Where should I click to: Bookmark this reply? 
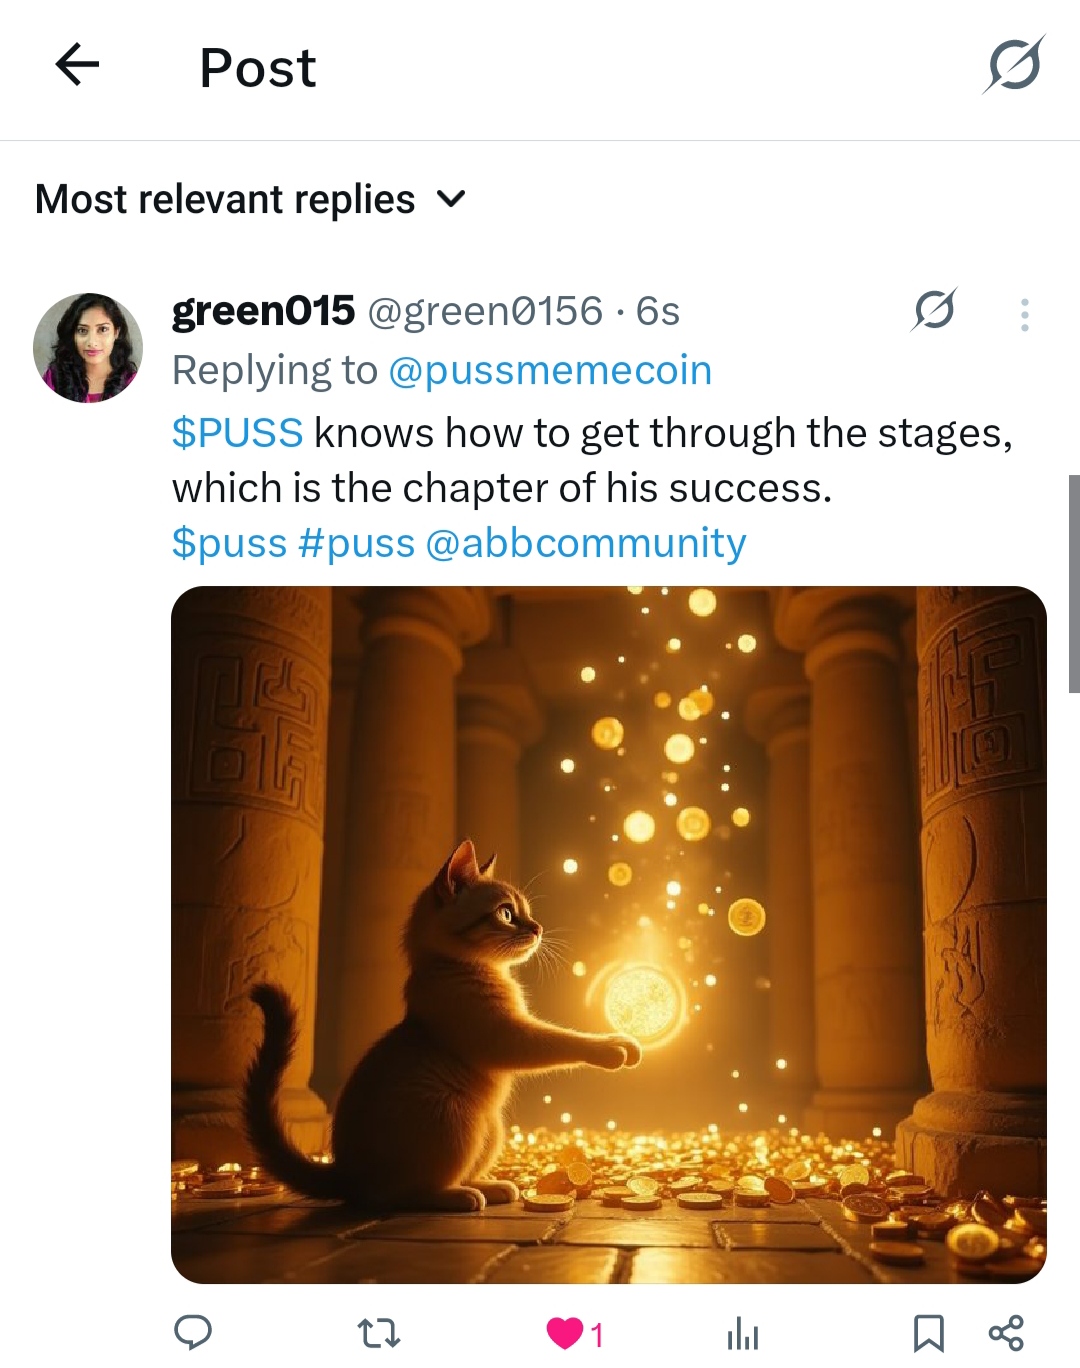point(928,1332)
